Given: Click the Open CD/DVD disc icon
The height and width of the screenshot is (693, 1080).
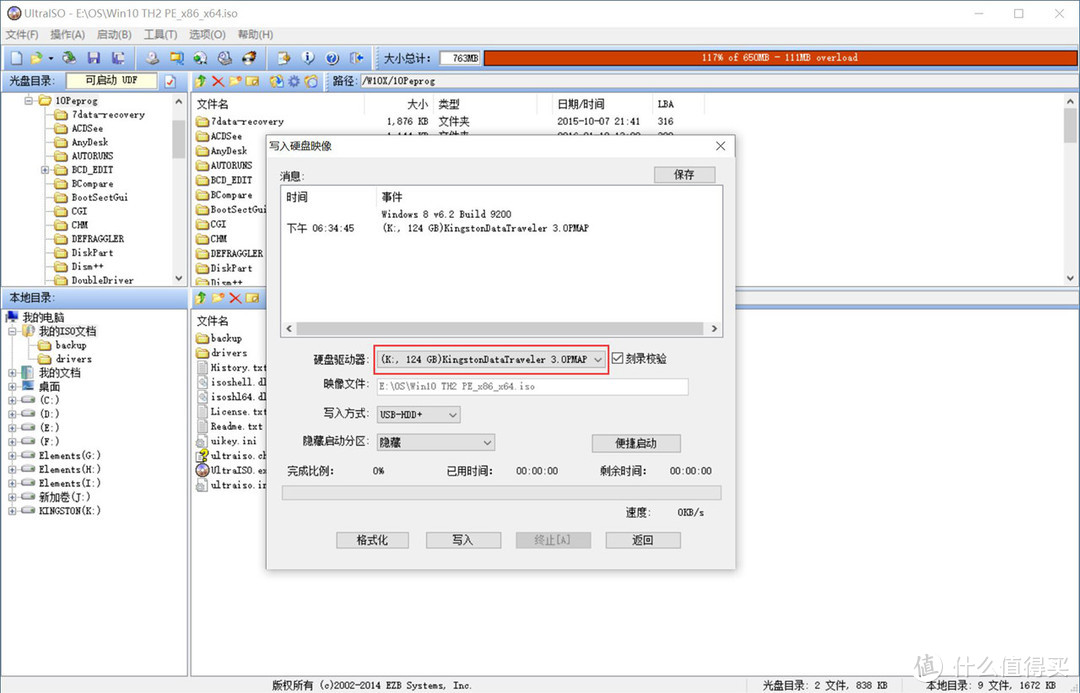Looking at the screenshot, I should [x=69, y=58].
